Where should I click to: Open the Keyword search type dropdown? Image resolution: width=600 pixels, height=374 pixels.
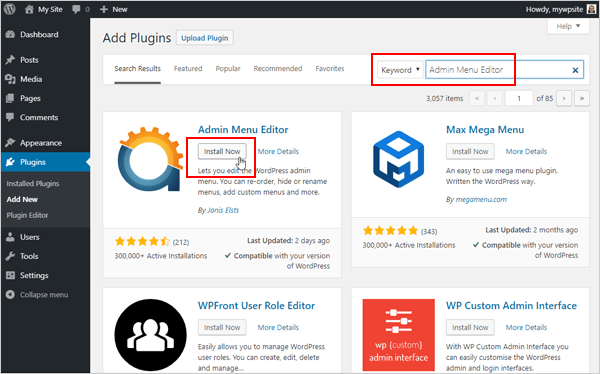400,70
